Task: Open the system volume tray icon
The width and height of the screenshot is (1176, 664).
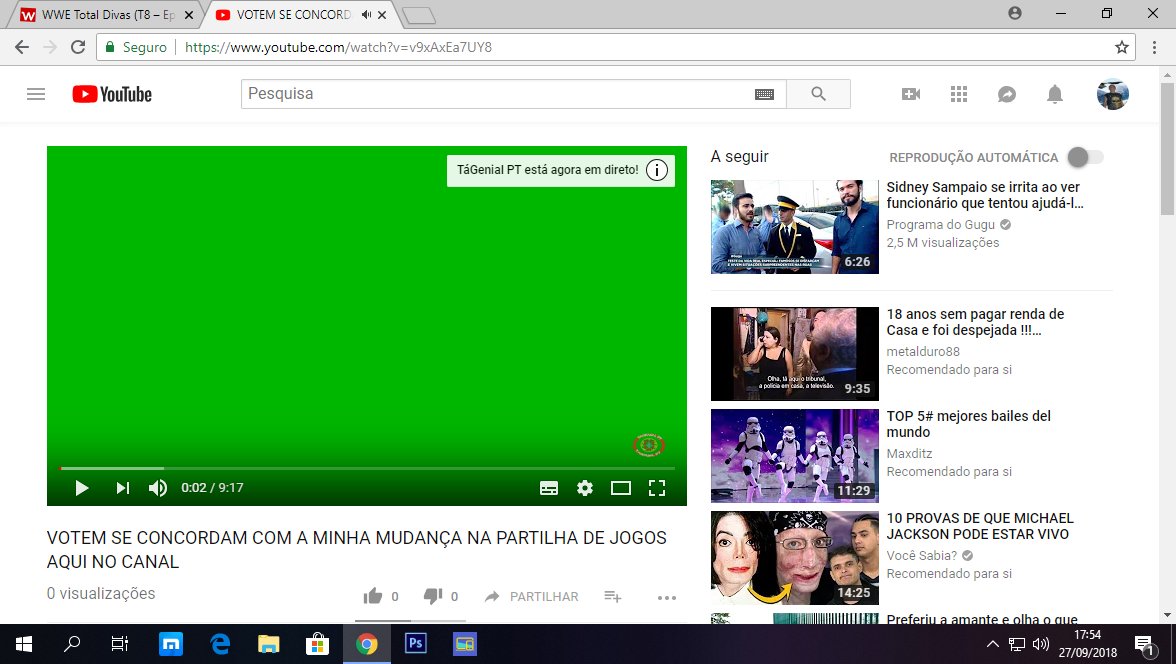Action: pos(1041,644)
